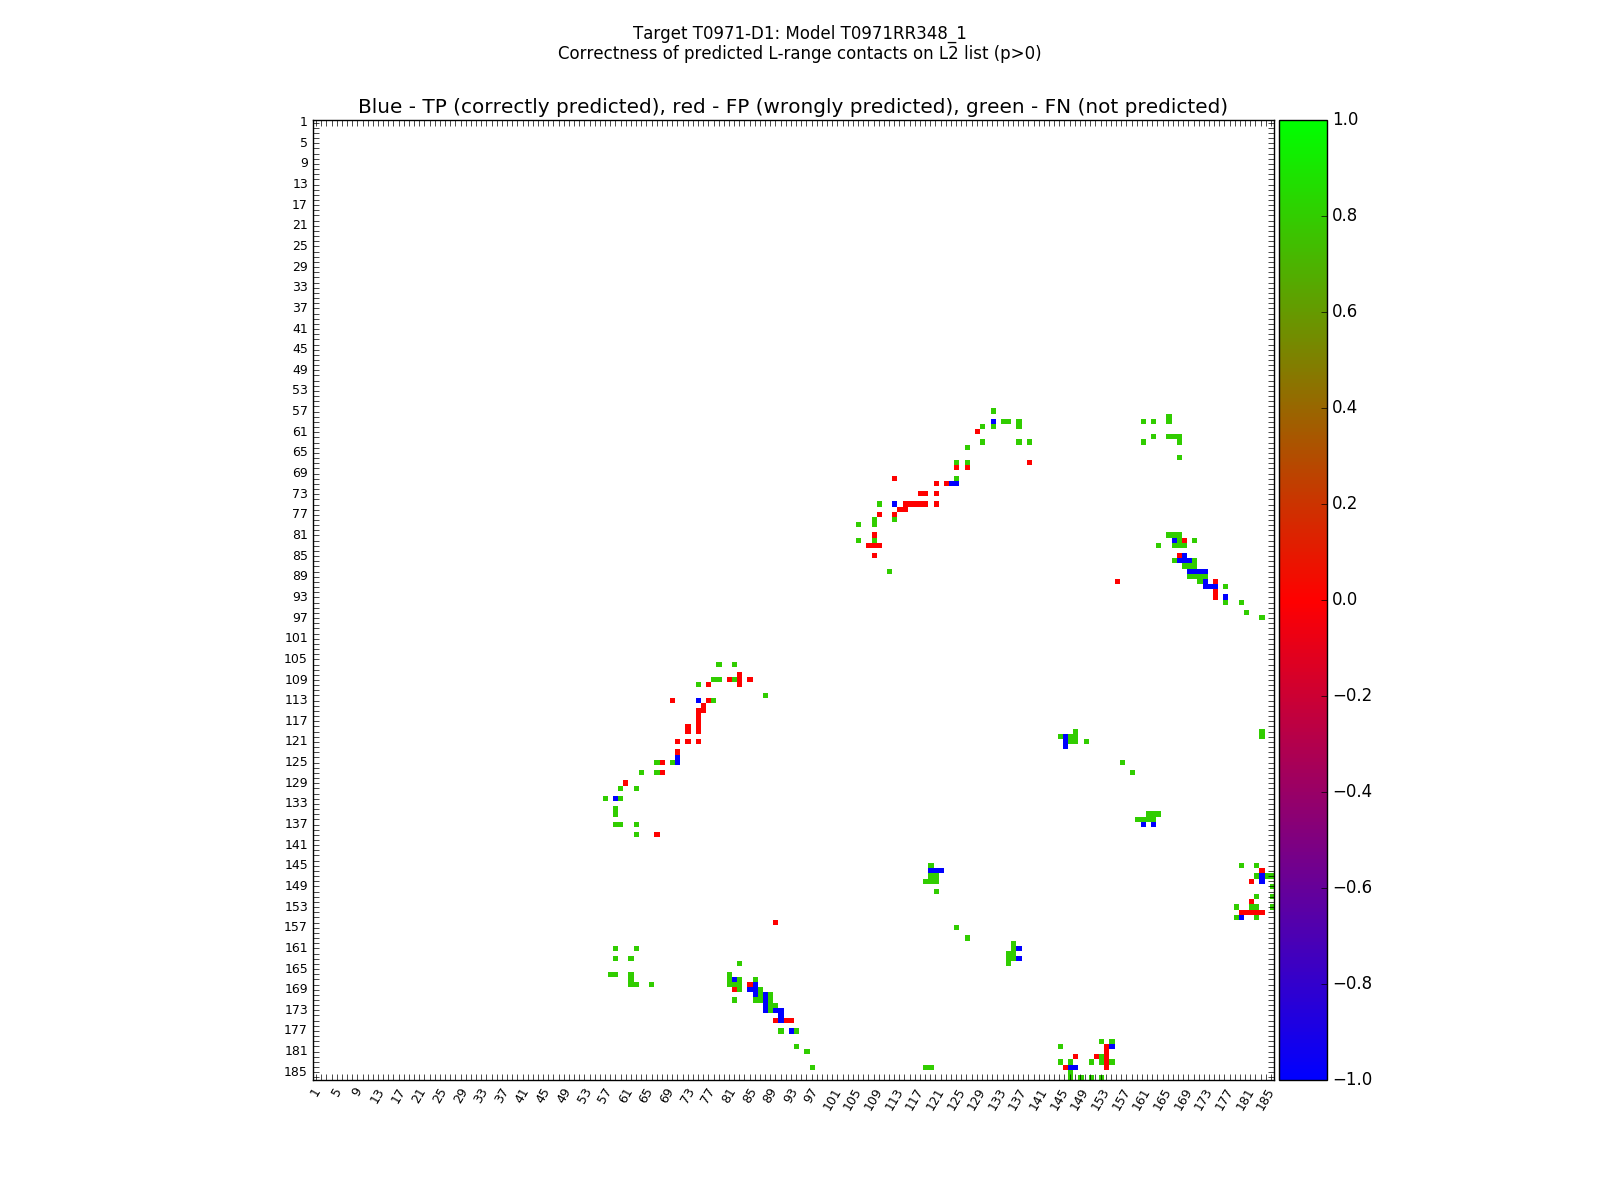Click the y-axis tick label 1

302,122
